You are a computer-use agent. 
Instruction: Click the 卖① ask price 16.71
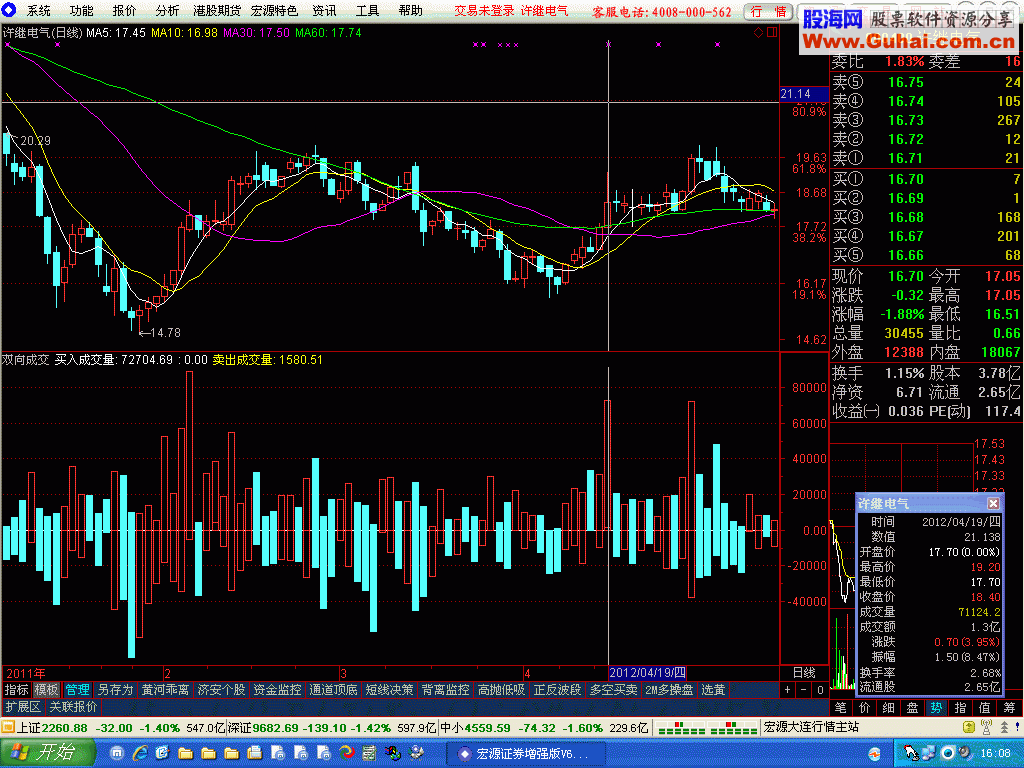(x=906, y=158)
